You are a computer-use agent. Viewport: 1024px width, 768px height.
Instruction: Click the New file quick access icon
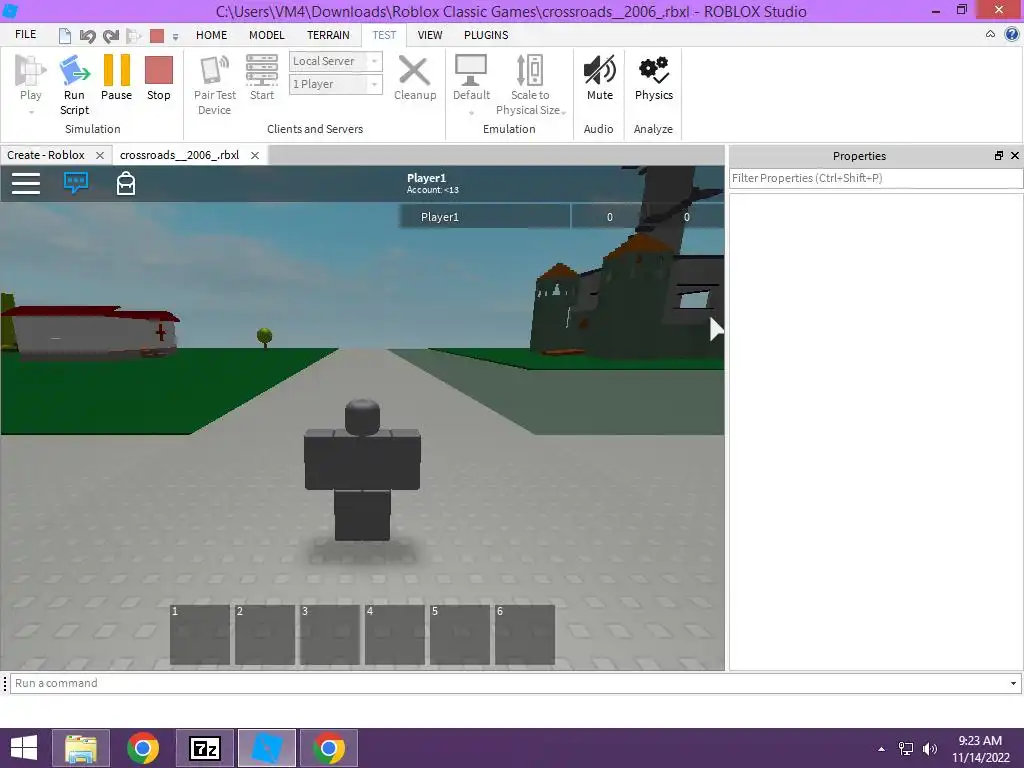point(65,36)
